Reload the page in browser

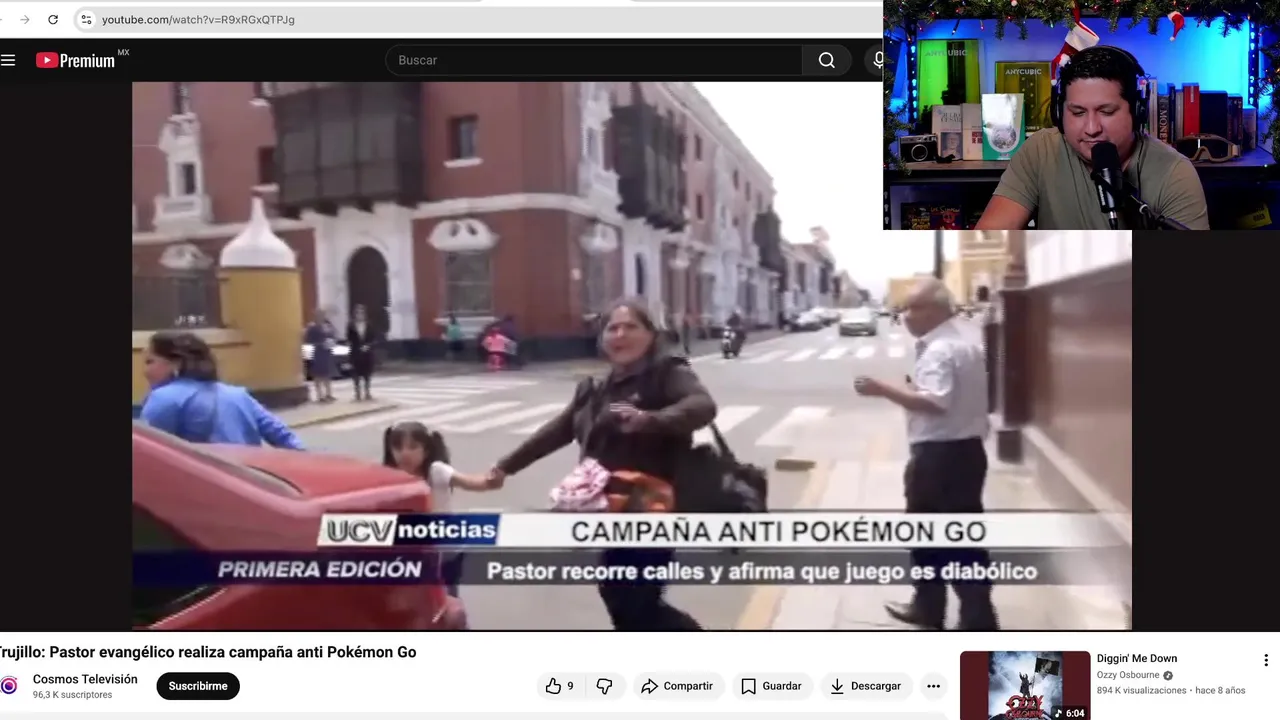pyautogui.click(x=53, y=19)
